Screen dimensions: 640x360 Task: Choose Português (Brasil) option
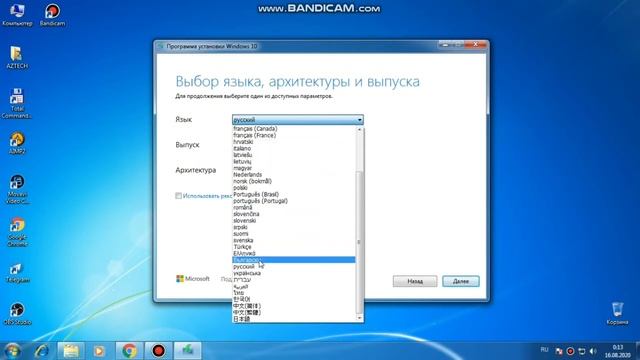[x=294, y=194]
